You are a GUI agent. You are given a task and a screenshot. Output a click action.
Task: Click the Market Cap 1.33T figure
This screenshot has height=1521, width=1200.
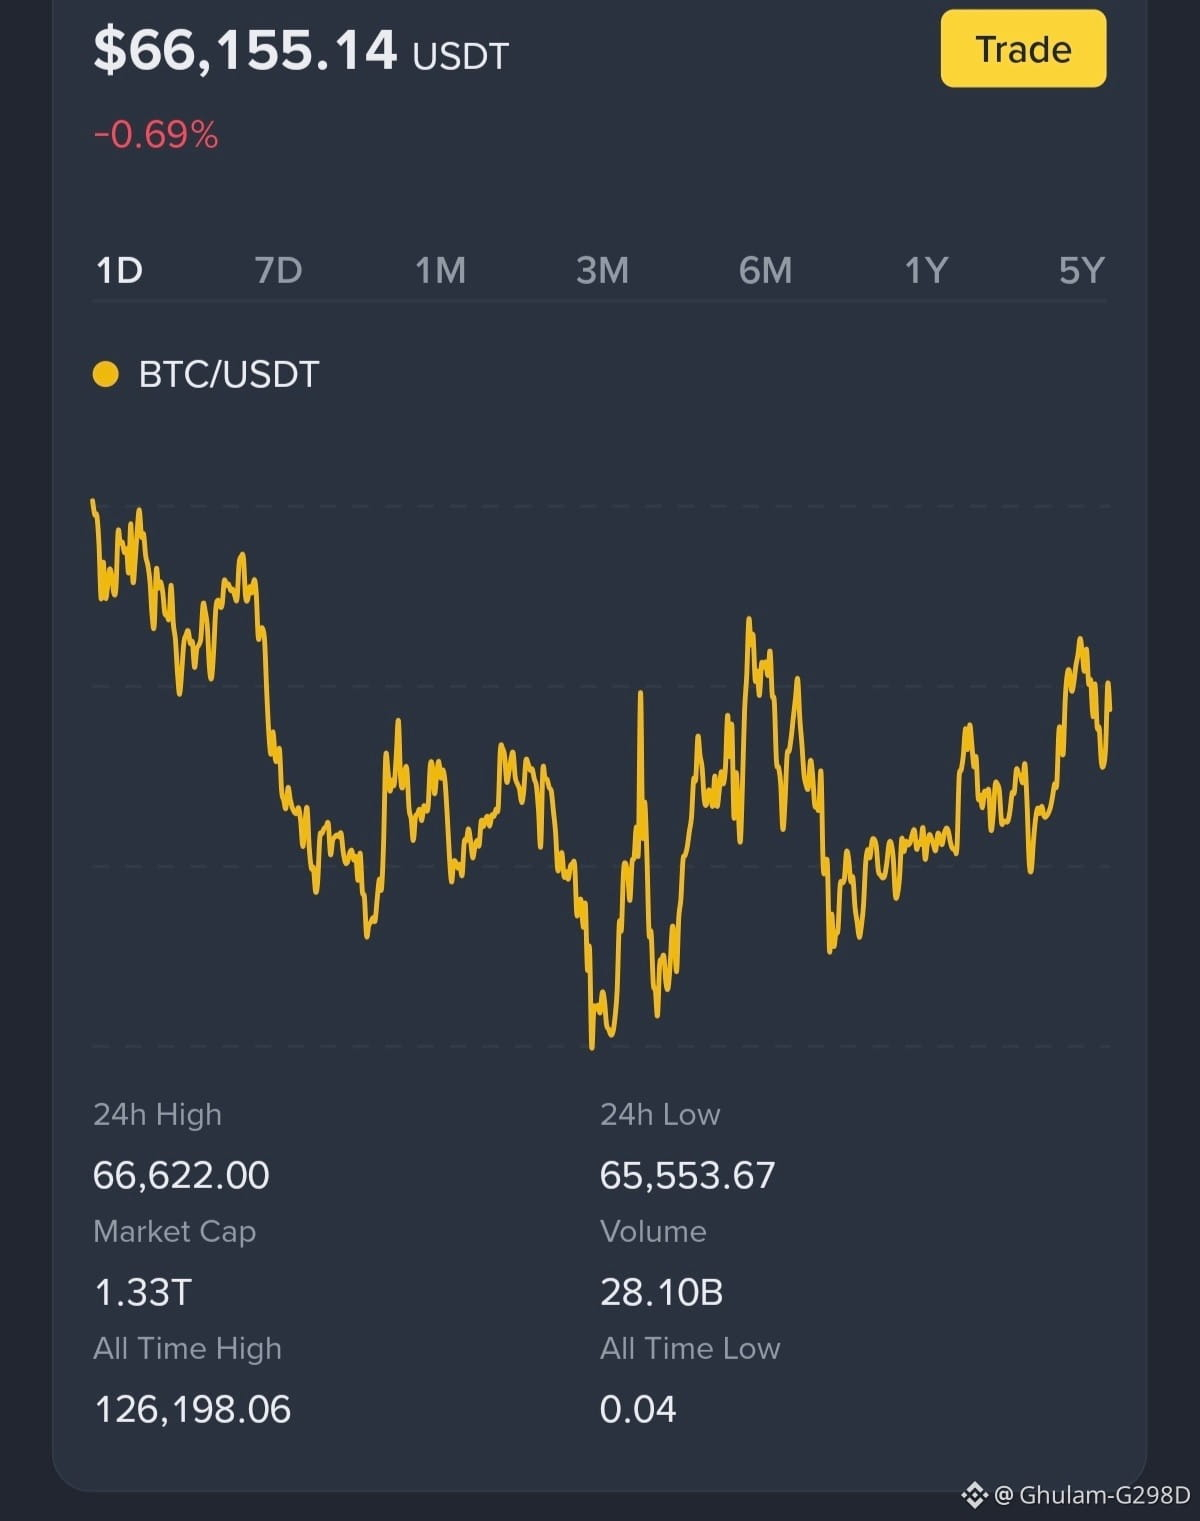pos(142,1292)
